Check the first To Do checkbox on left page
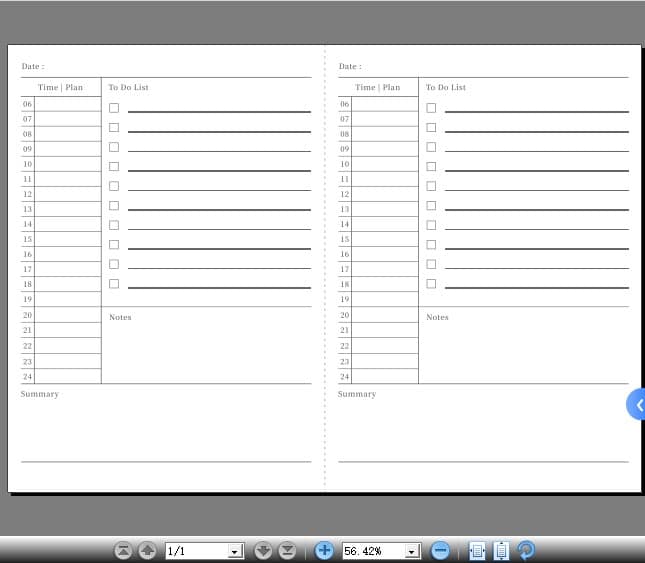Screen dimensions: 645x563 coord(114,108)
